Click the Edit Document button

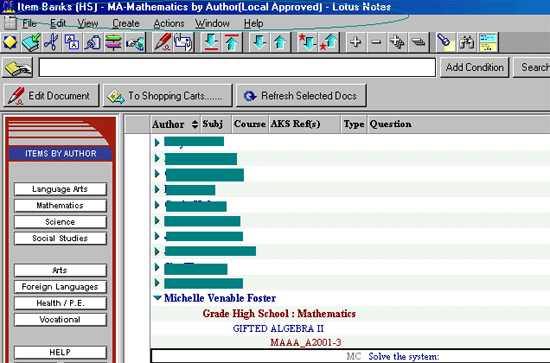click(x=51, y=96)
